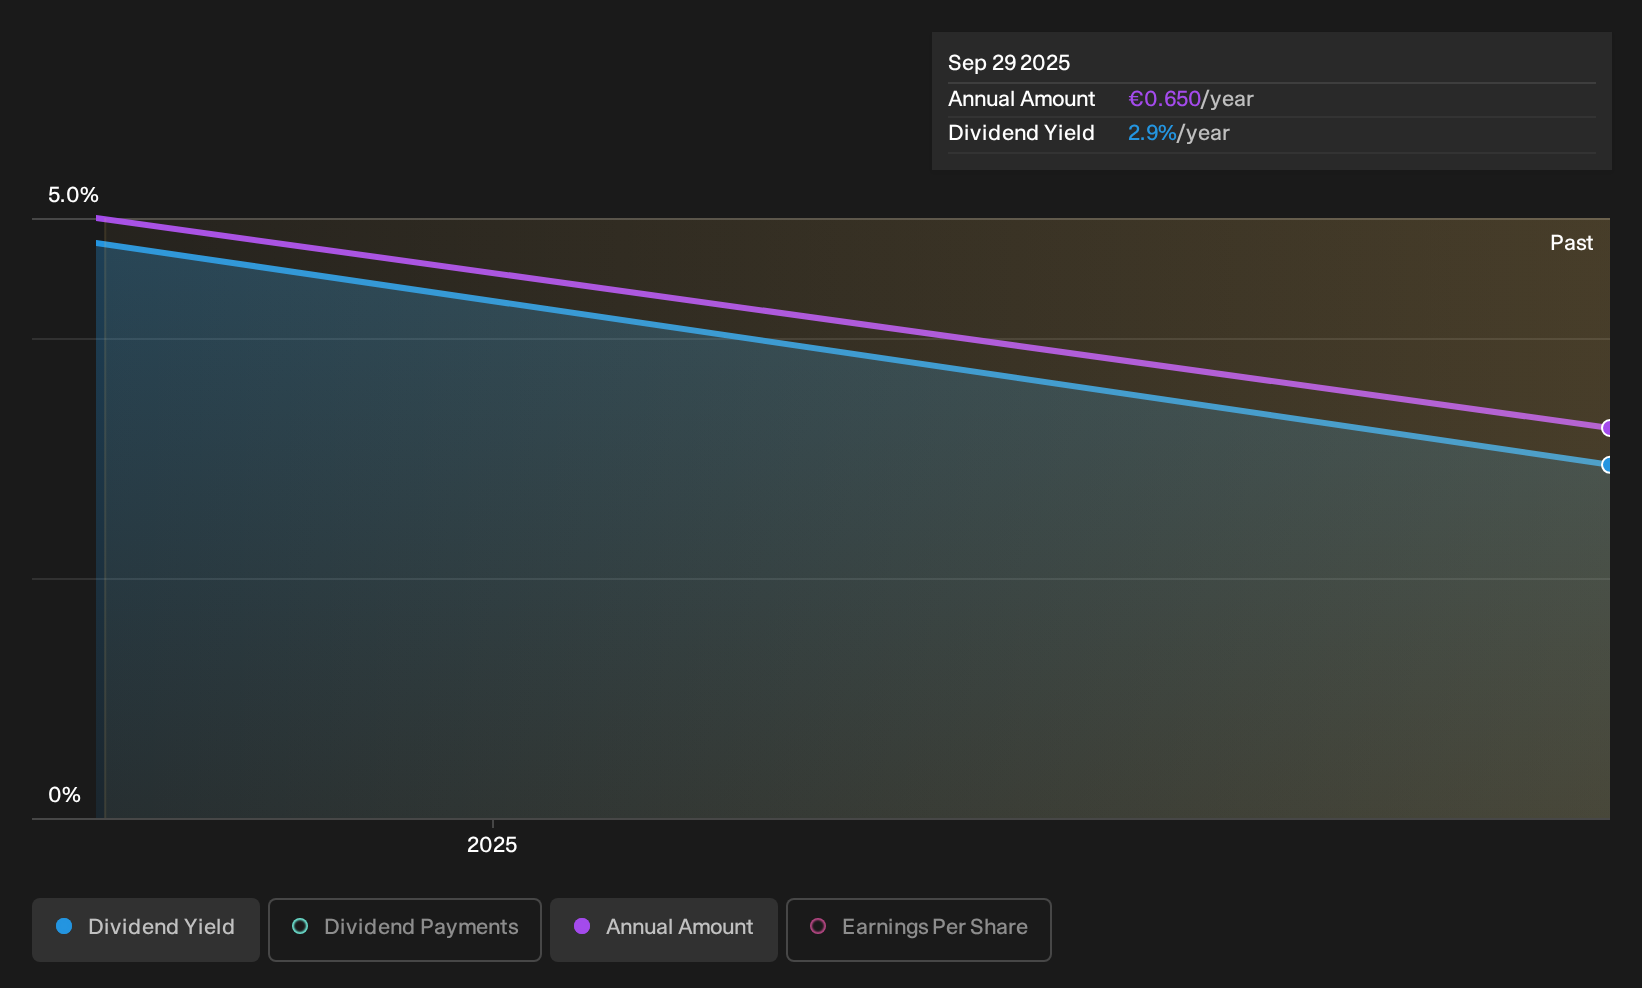Click the Sep 29 2025 tooltip date
1642x988 pixels.
click(1009, 63)
